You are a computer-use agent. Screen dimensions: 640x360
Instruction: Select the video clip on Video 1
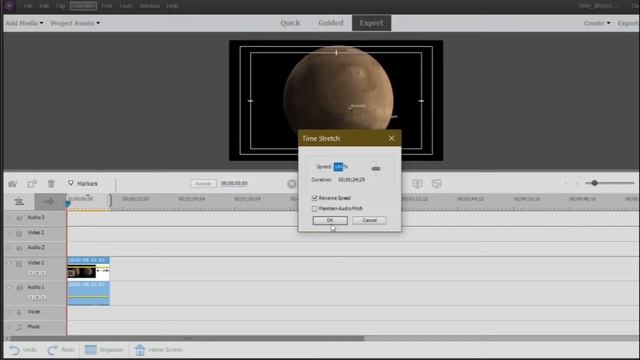pos(88,269)
